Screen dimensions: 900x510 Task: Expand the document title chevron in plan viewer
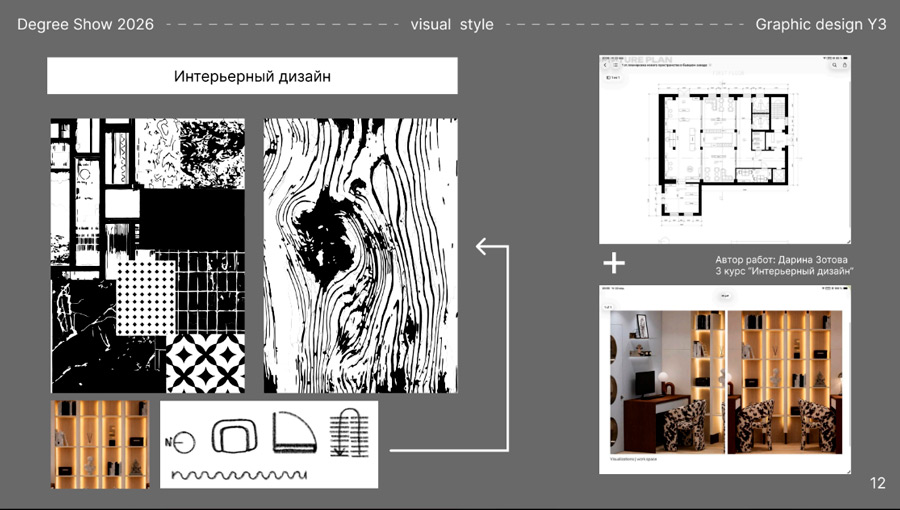click(x=710, y=65)
